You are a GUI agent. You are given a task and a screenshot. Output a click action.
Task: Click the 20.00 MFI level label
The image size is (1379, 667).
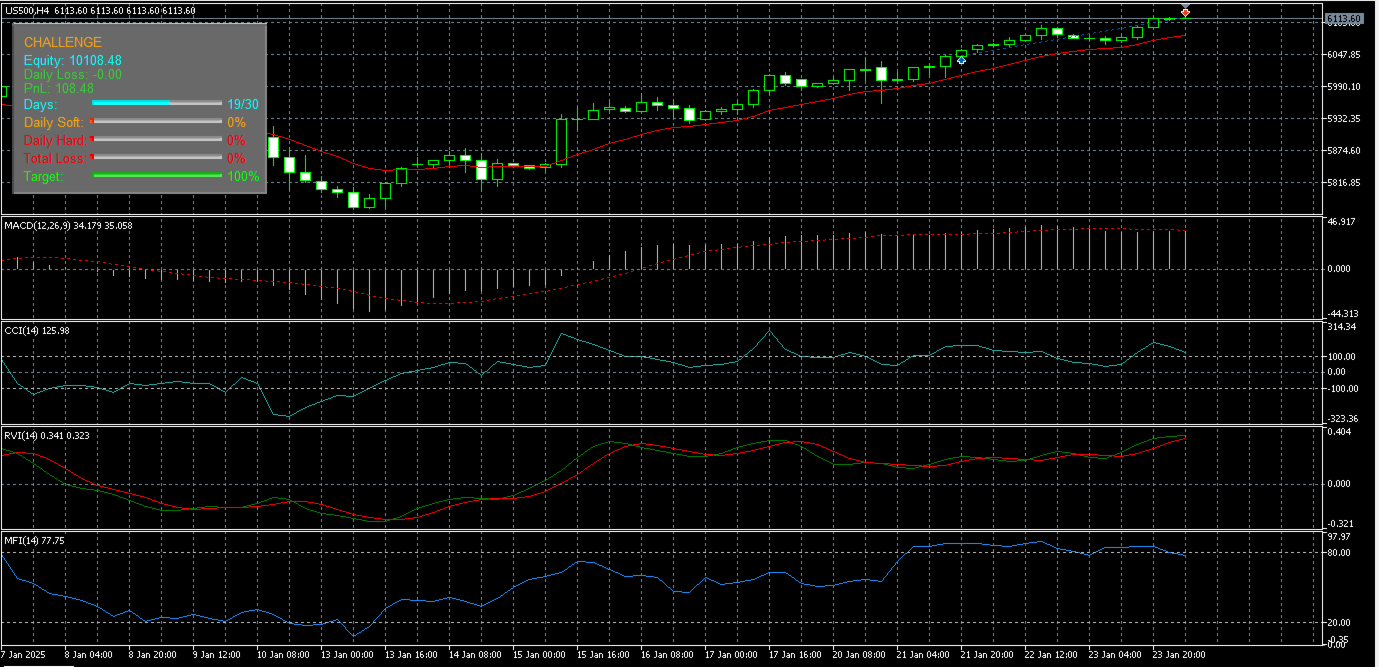pyautogui.click(x=1339, y=622)
